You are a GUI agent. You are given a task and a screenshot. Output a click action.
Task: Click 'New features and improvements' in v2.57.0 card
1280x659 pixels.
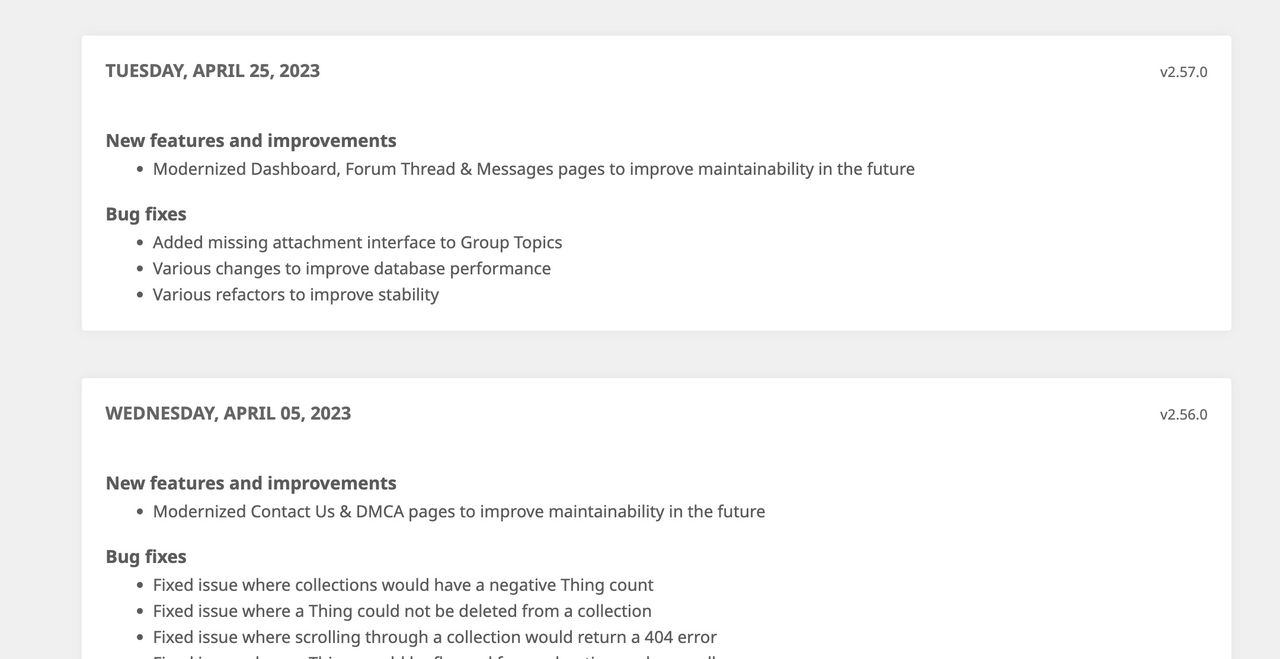click(251, 141)
